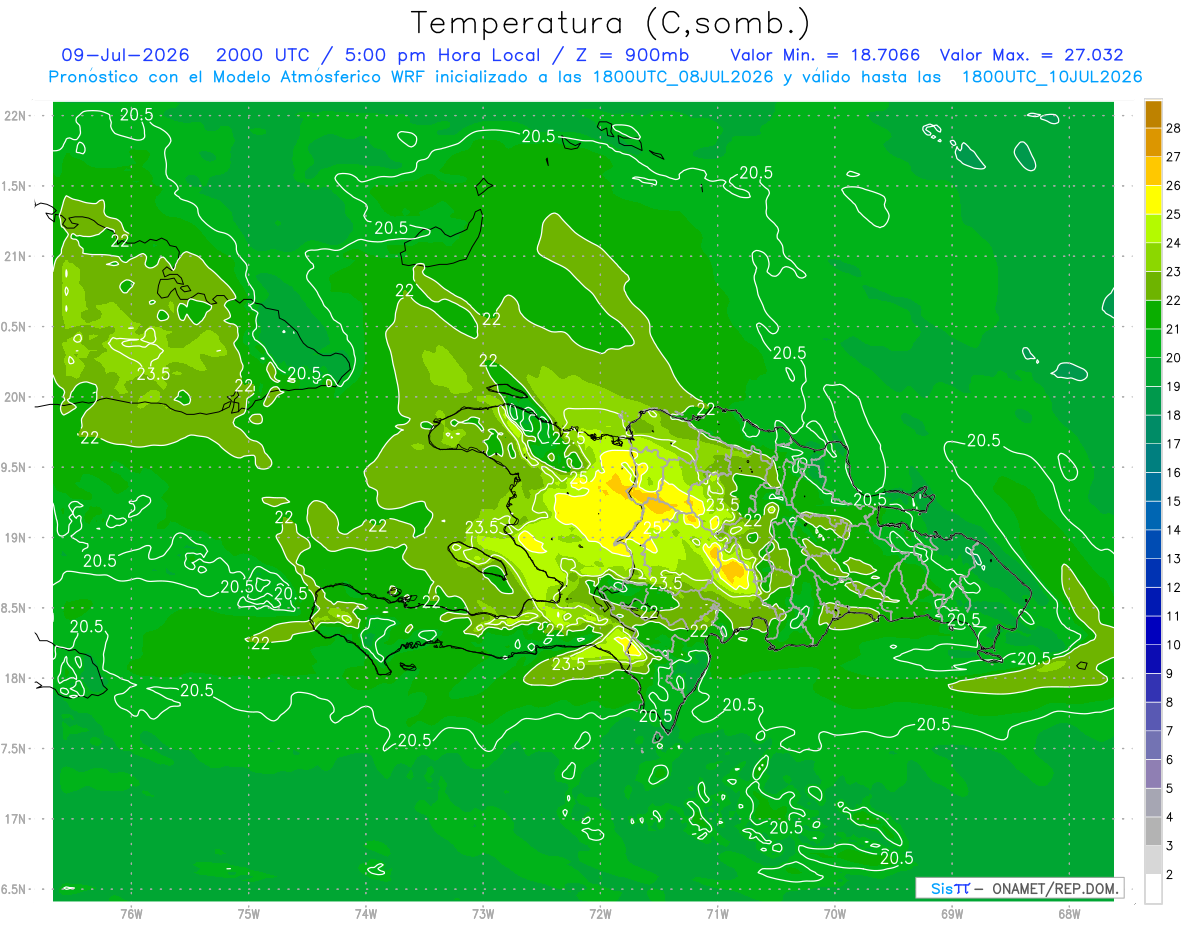Click the '18N' latitude axis label
This screenshot has width=1200, height=927.
click(x=16, y=678)
